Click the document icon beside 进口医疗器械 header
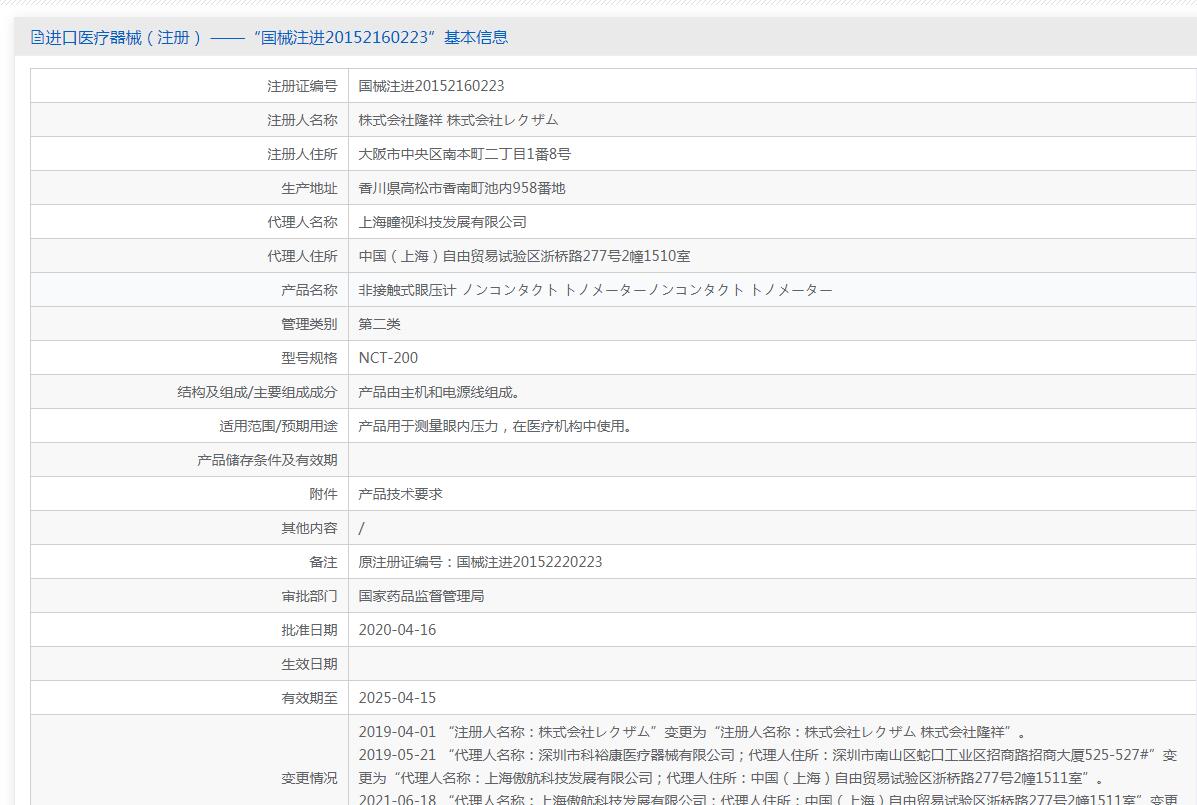 pos(37,37)
